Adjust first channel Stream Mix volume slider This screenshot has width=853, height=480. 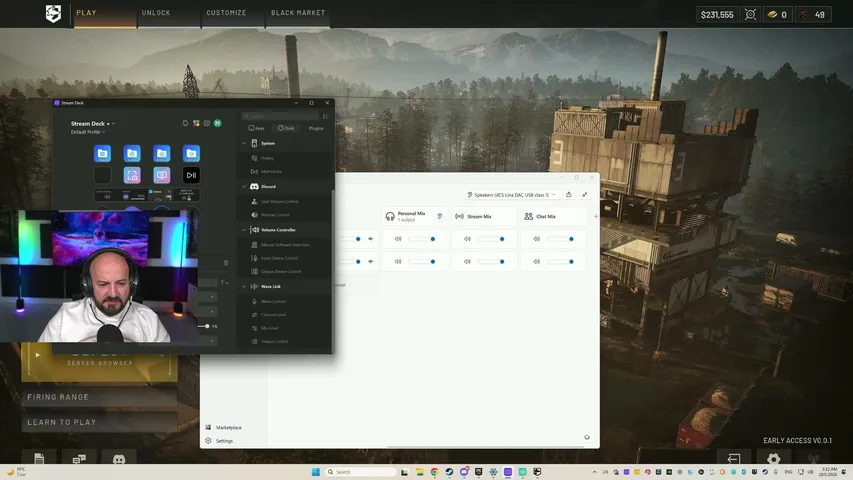point(491,239)
